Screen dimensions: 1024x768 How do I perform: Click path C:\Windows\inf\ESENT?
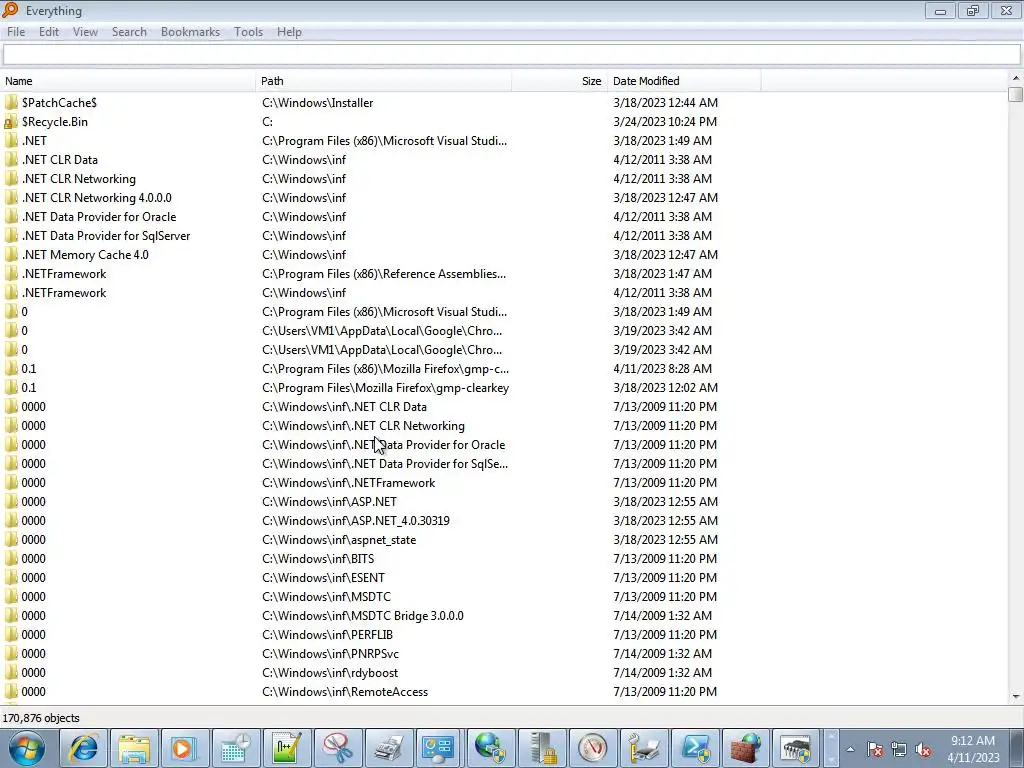pyautogui.click(x=323, y=577)
